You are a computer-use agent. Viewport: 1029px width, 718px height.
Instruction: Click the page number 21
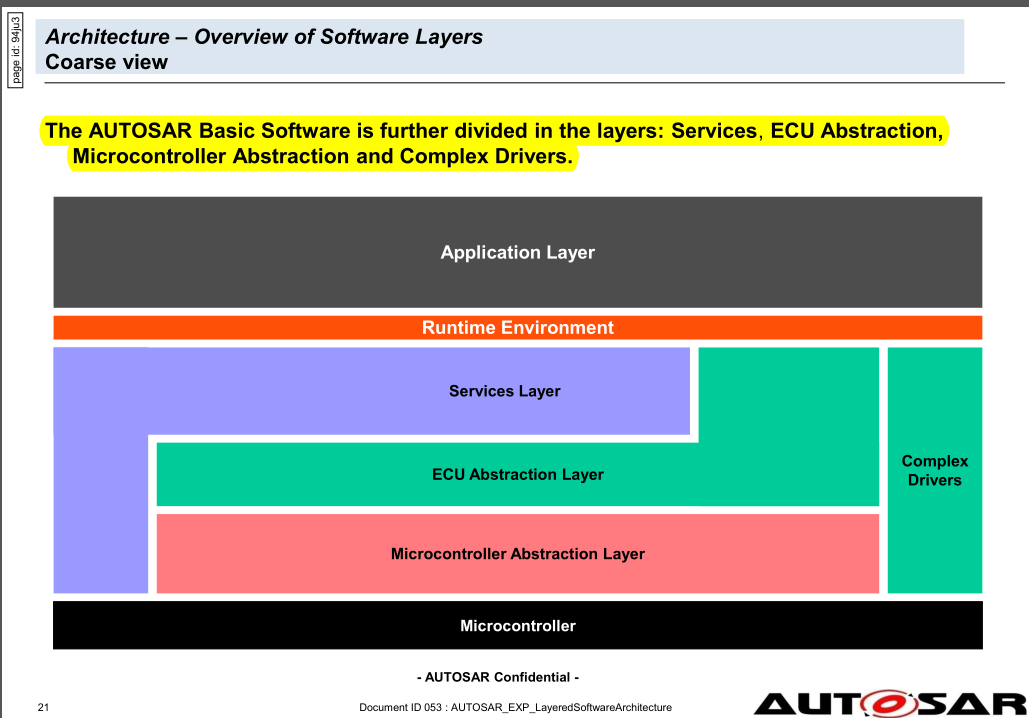point(43,706)
